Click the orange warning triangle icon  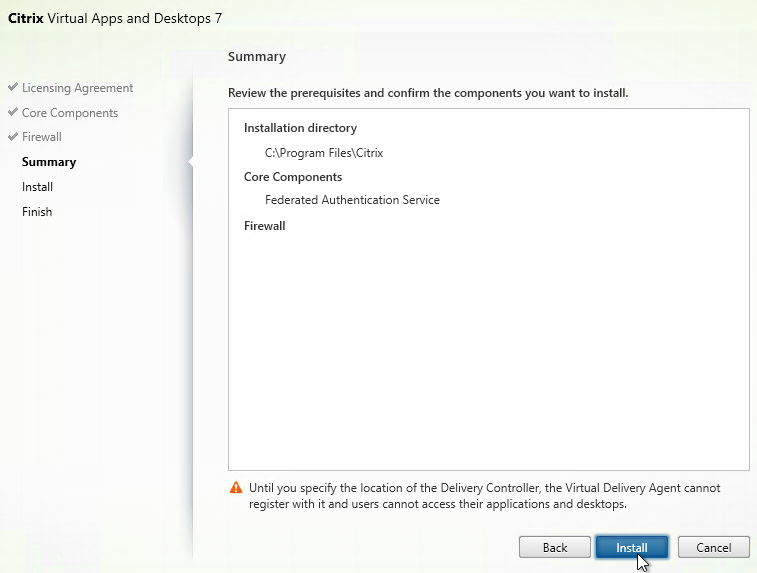236,488
